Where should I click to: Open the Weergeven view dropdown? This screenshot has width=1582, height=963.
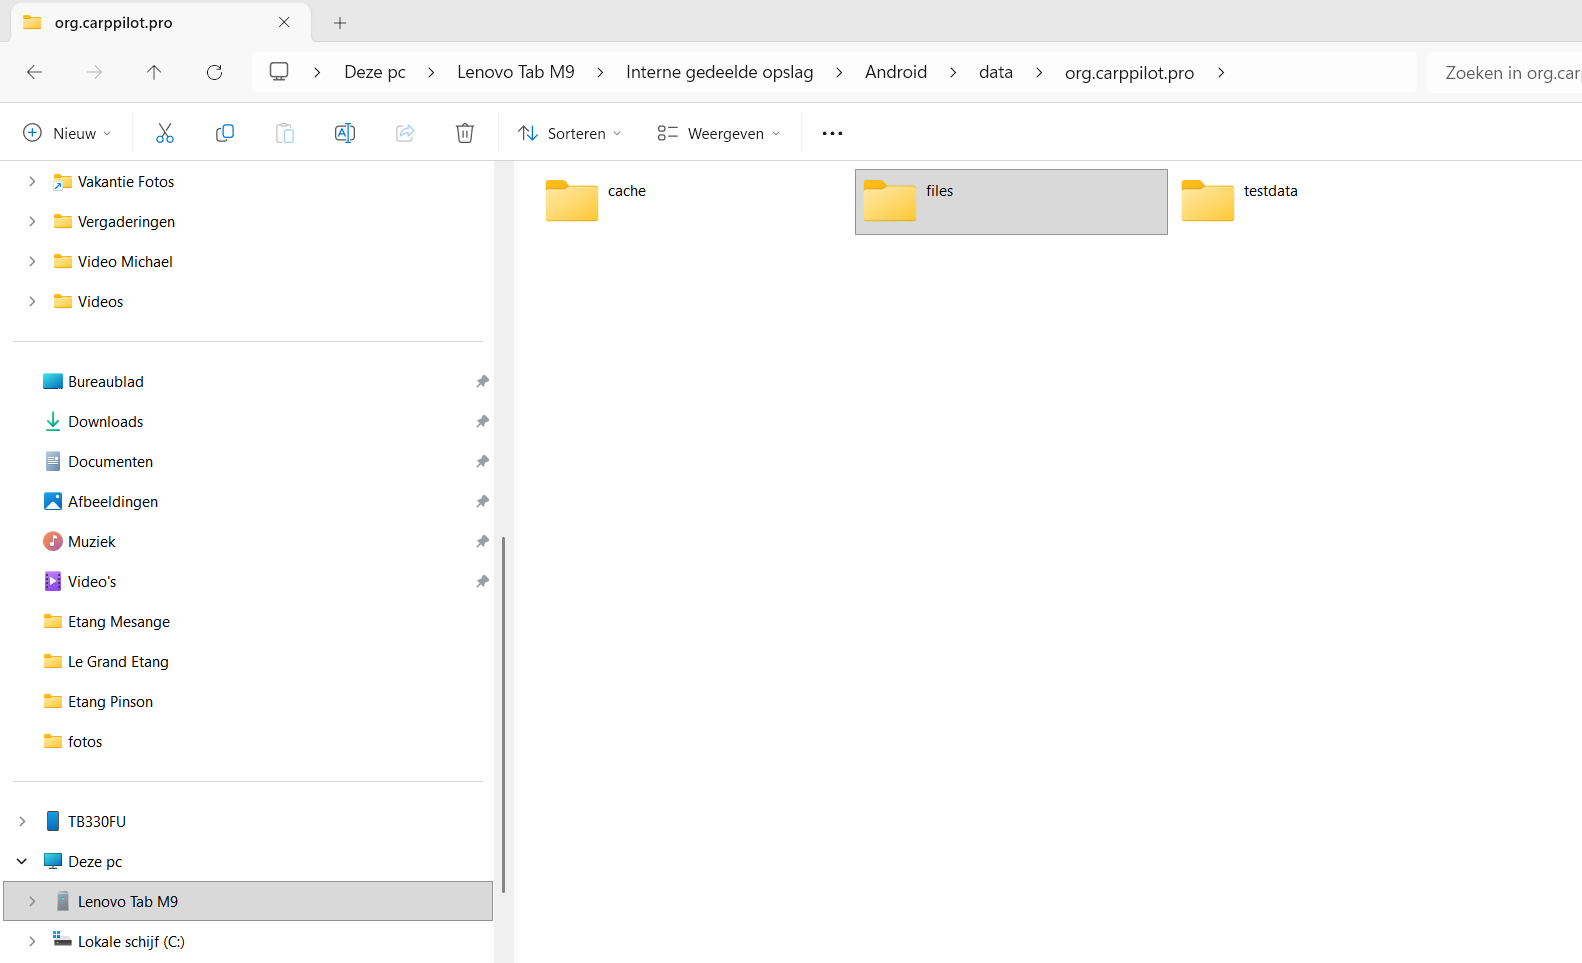[718, 133]
